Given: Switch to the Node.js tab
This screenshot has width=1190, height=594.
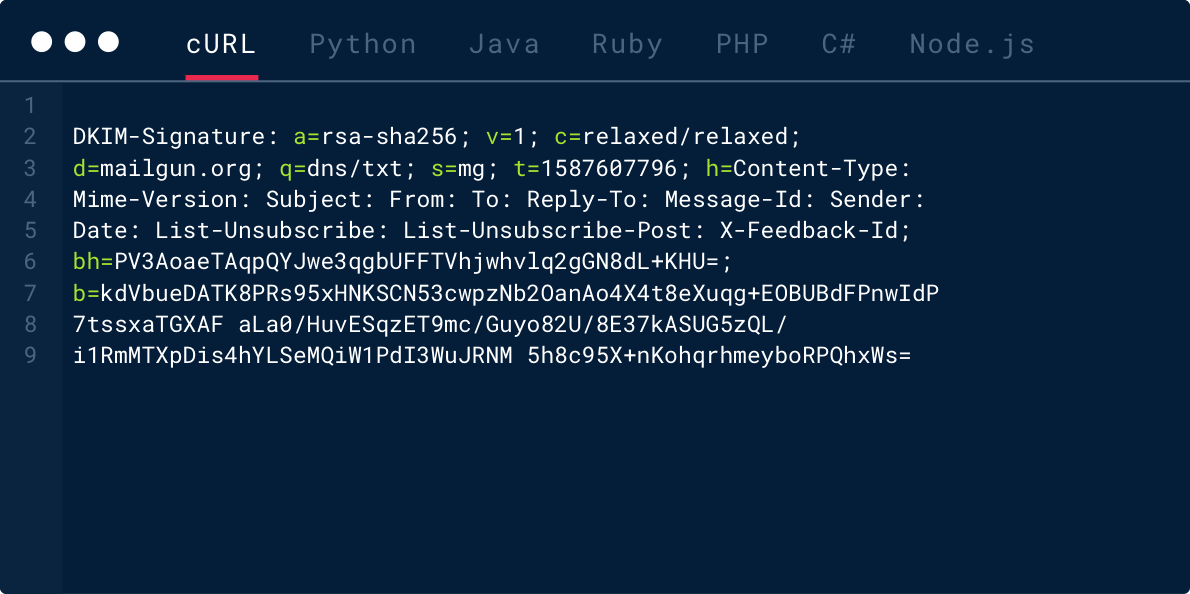Looking at the screenshot, I should click(972, 44).
